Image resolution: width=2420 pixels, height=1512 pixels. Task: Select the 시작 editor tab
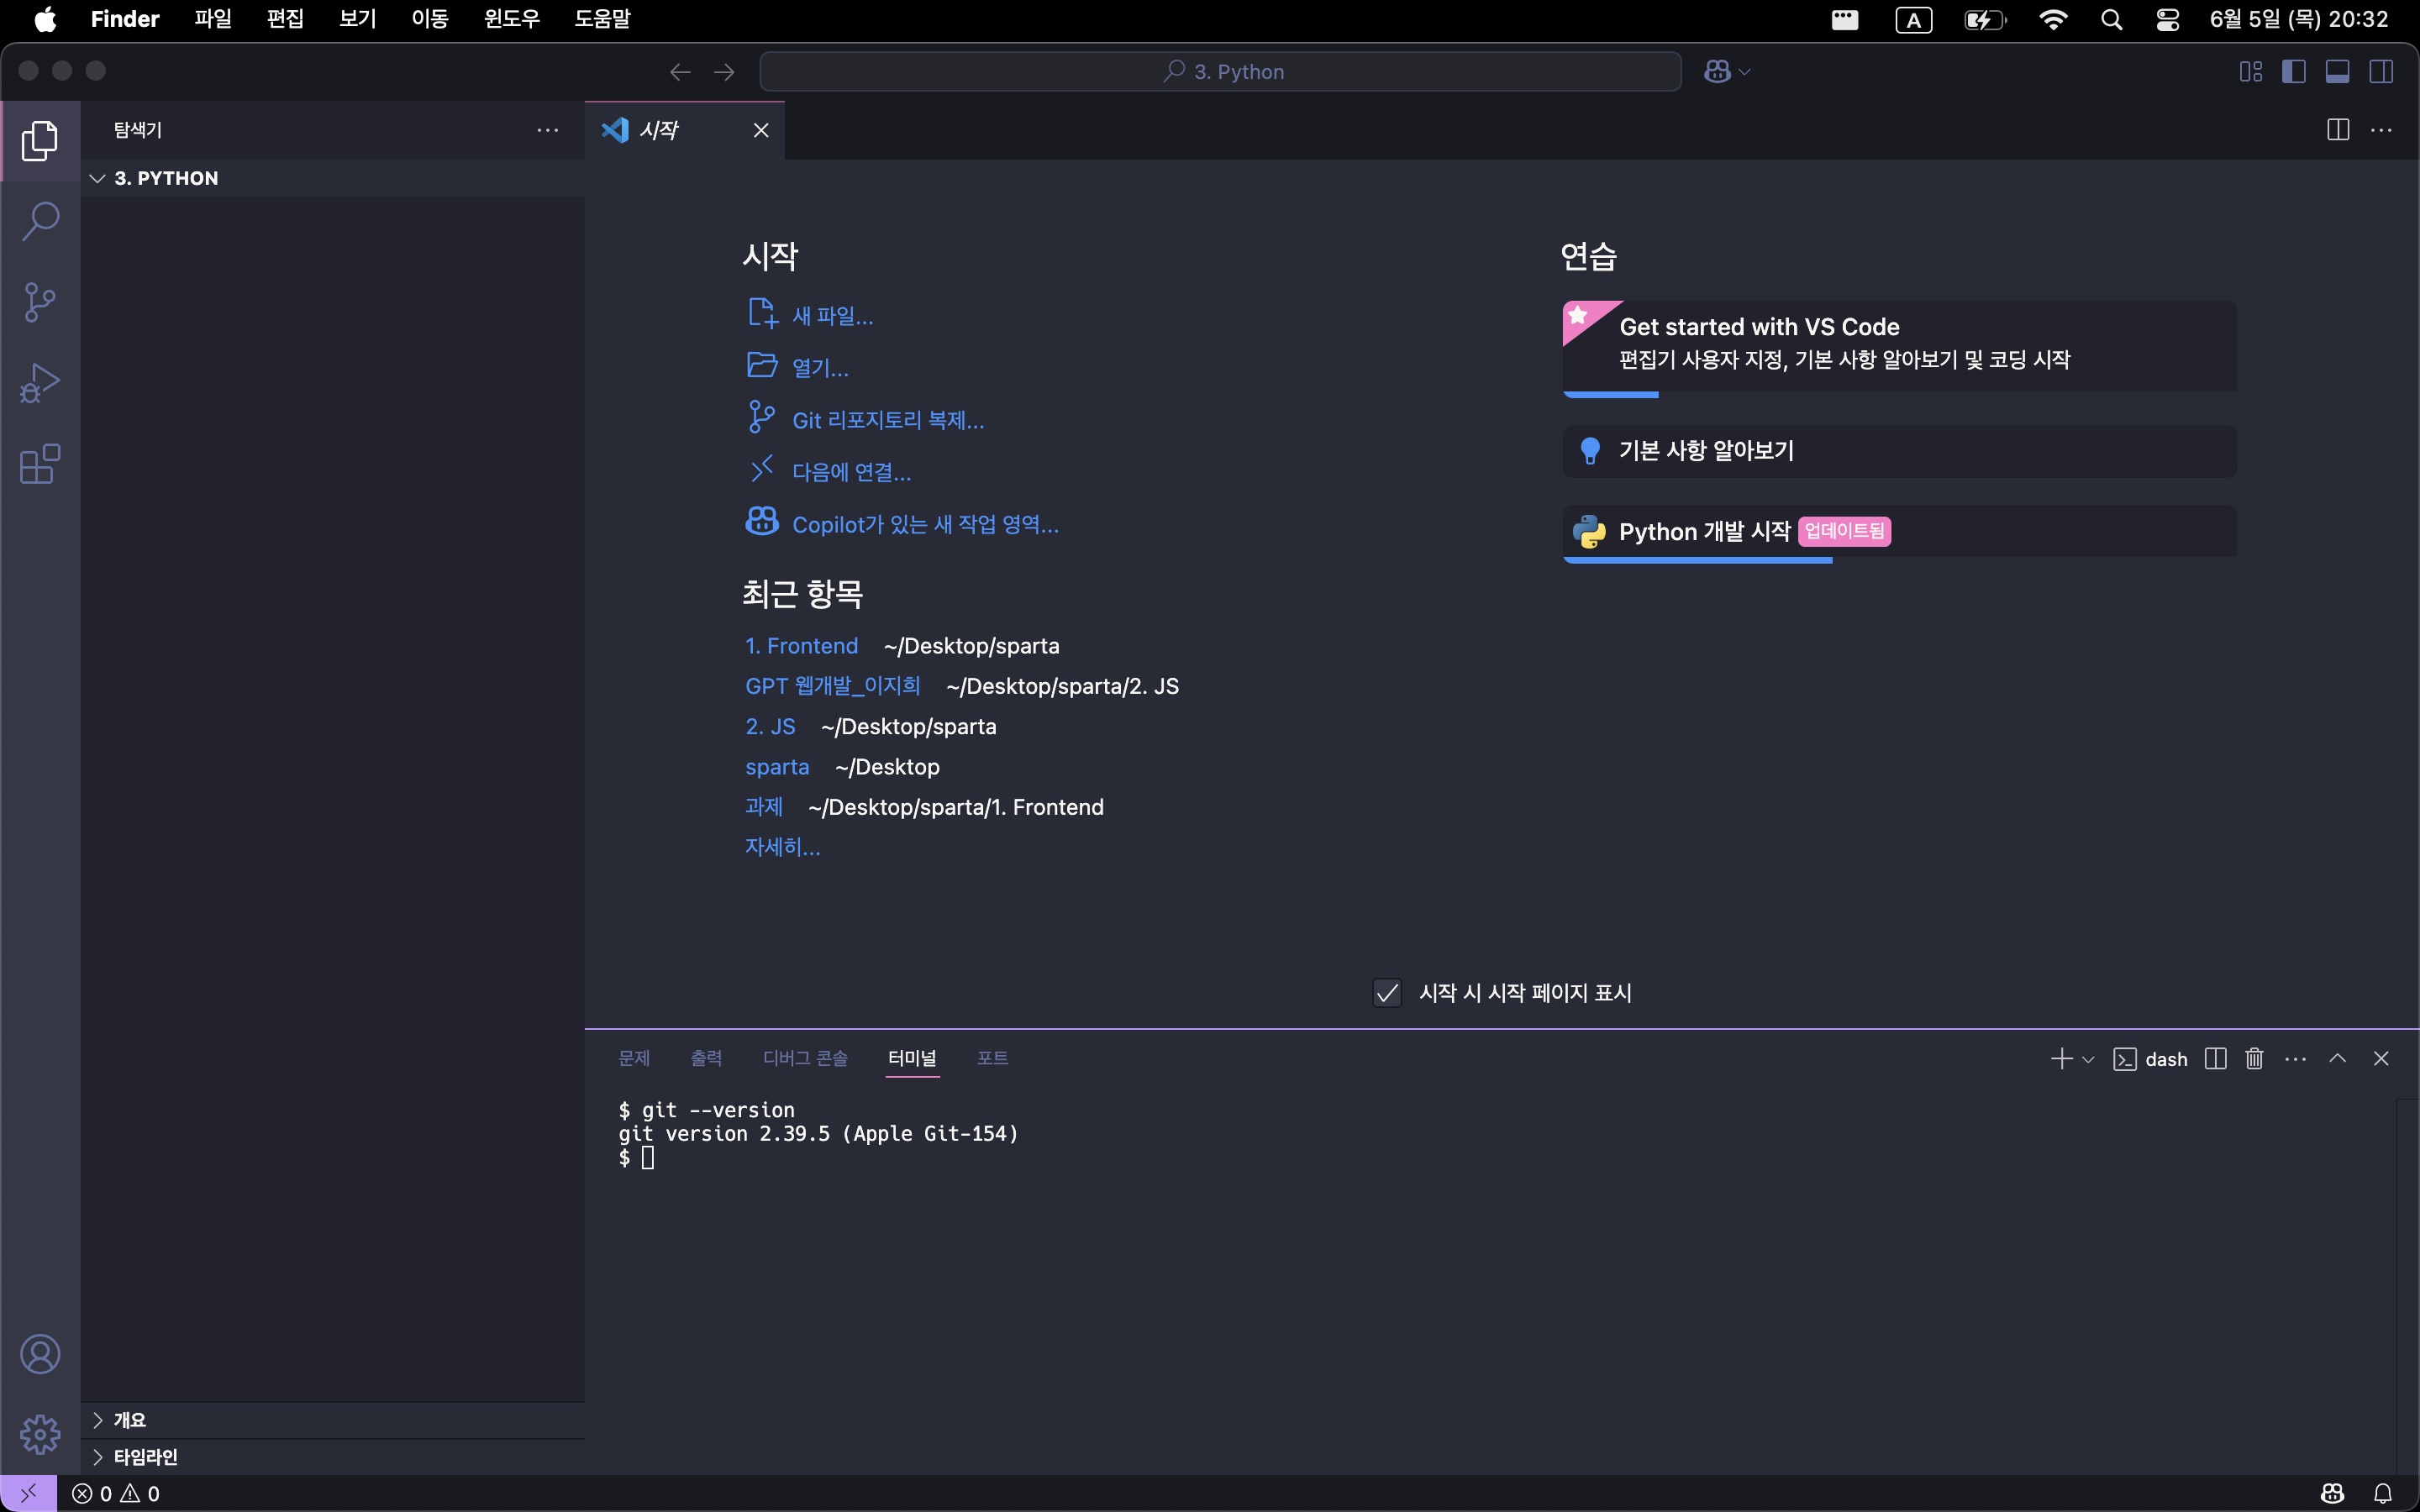(684, 130)
